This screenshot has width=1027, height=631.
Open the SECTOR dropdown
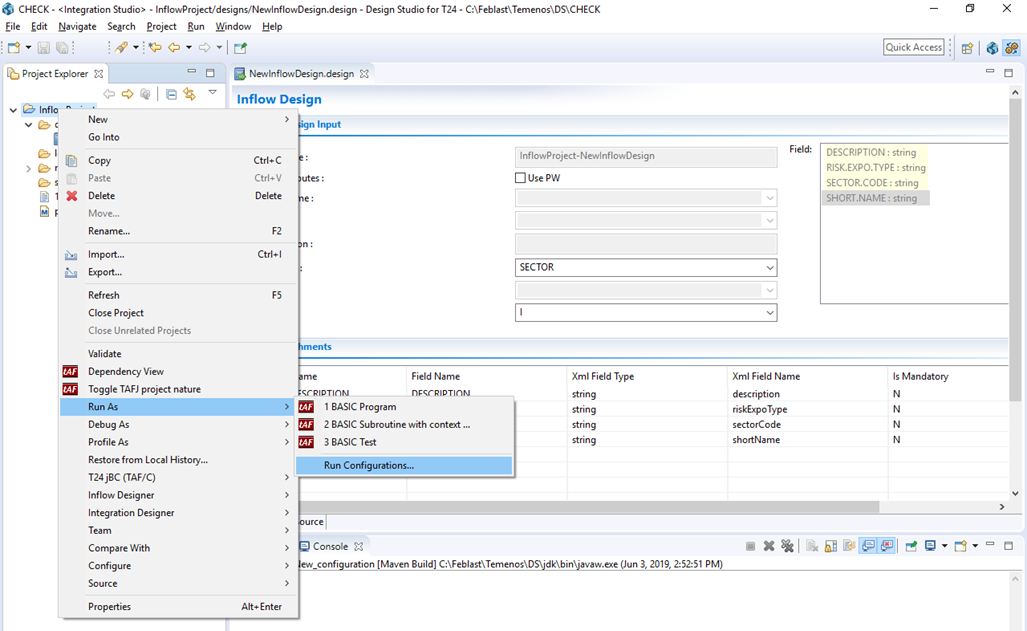click(769, 268)
